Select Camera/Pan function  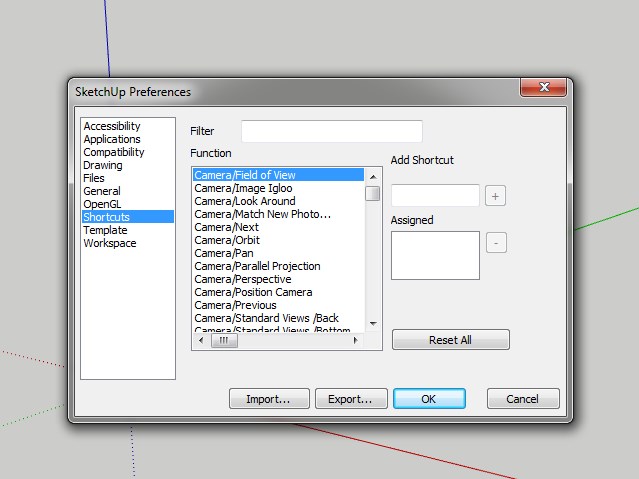[x=278, y=253]
